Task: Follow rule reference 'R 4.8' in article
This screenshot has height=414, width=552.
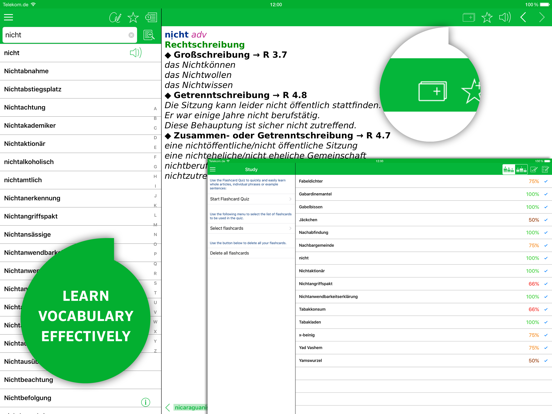Action: pos(295,95)
